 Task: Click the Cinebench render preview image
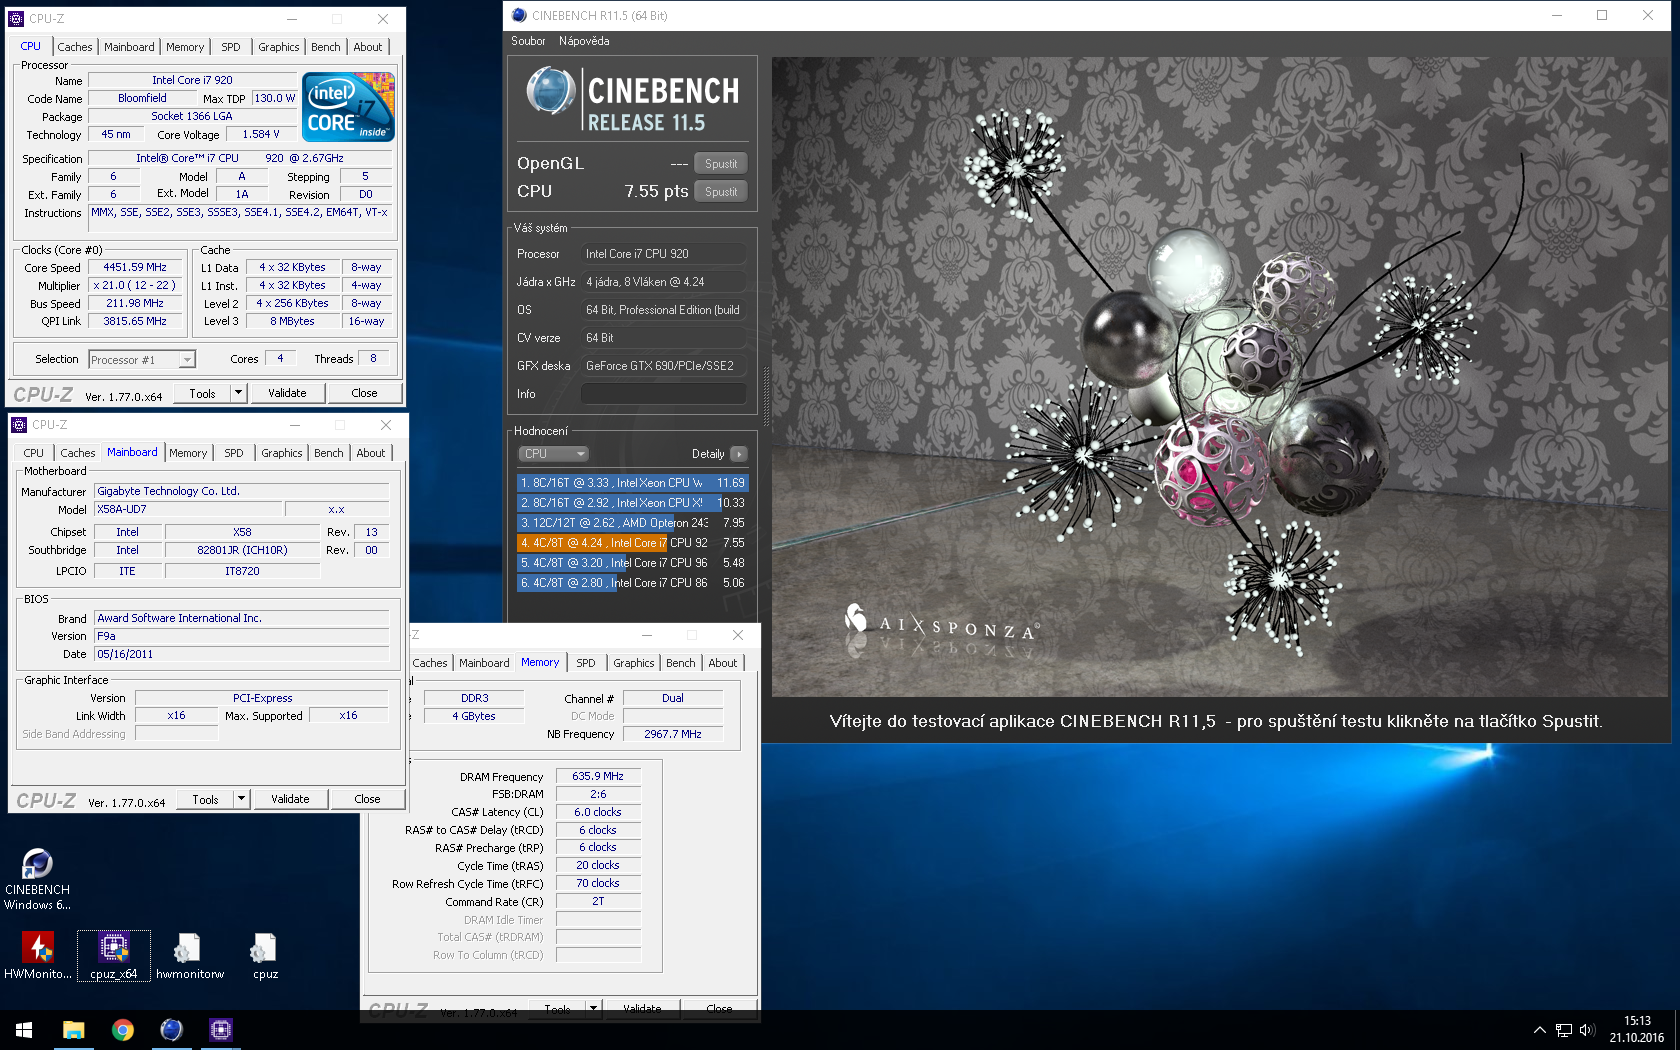click(x=1220, y=377)
